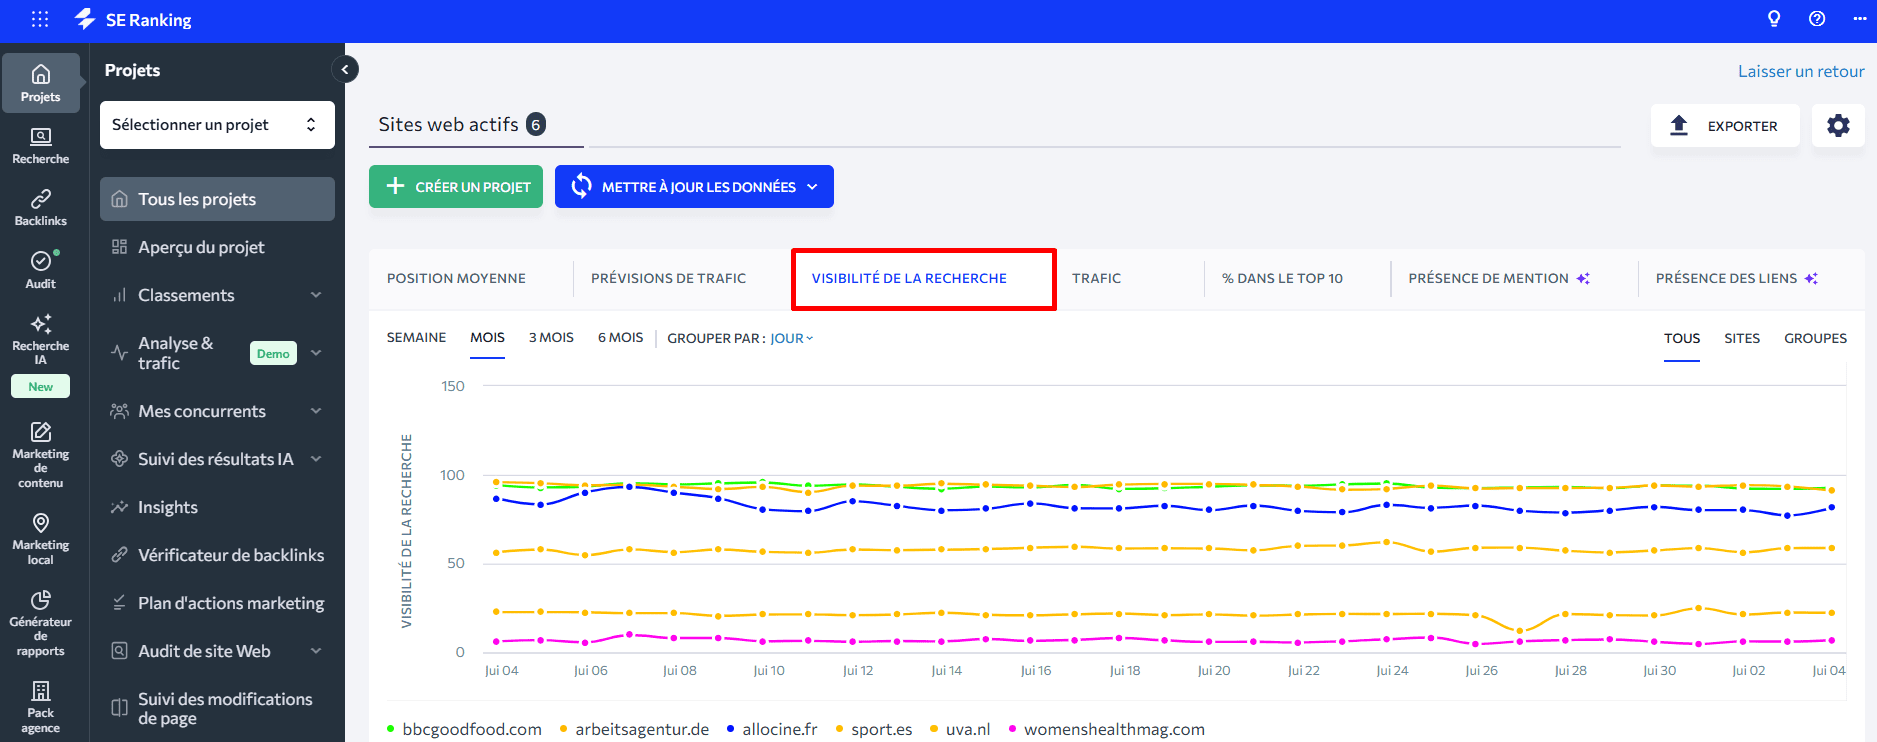Open Générateur de rapports in the left rail
The width and height of the screenshot is (1877, 742).
coord(40,623)
